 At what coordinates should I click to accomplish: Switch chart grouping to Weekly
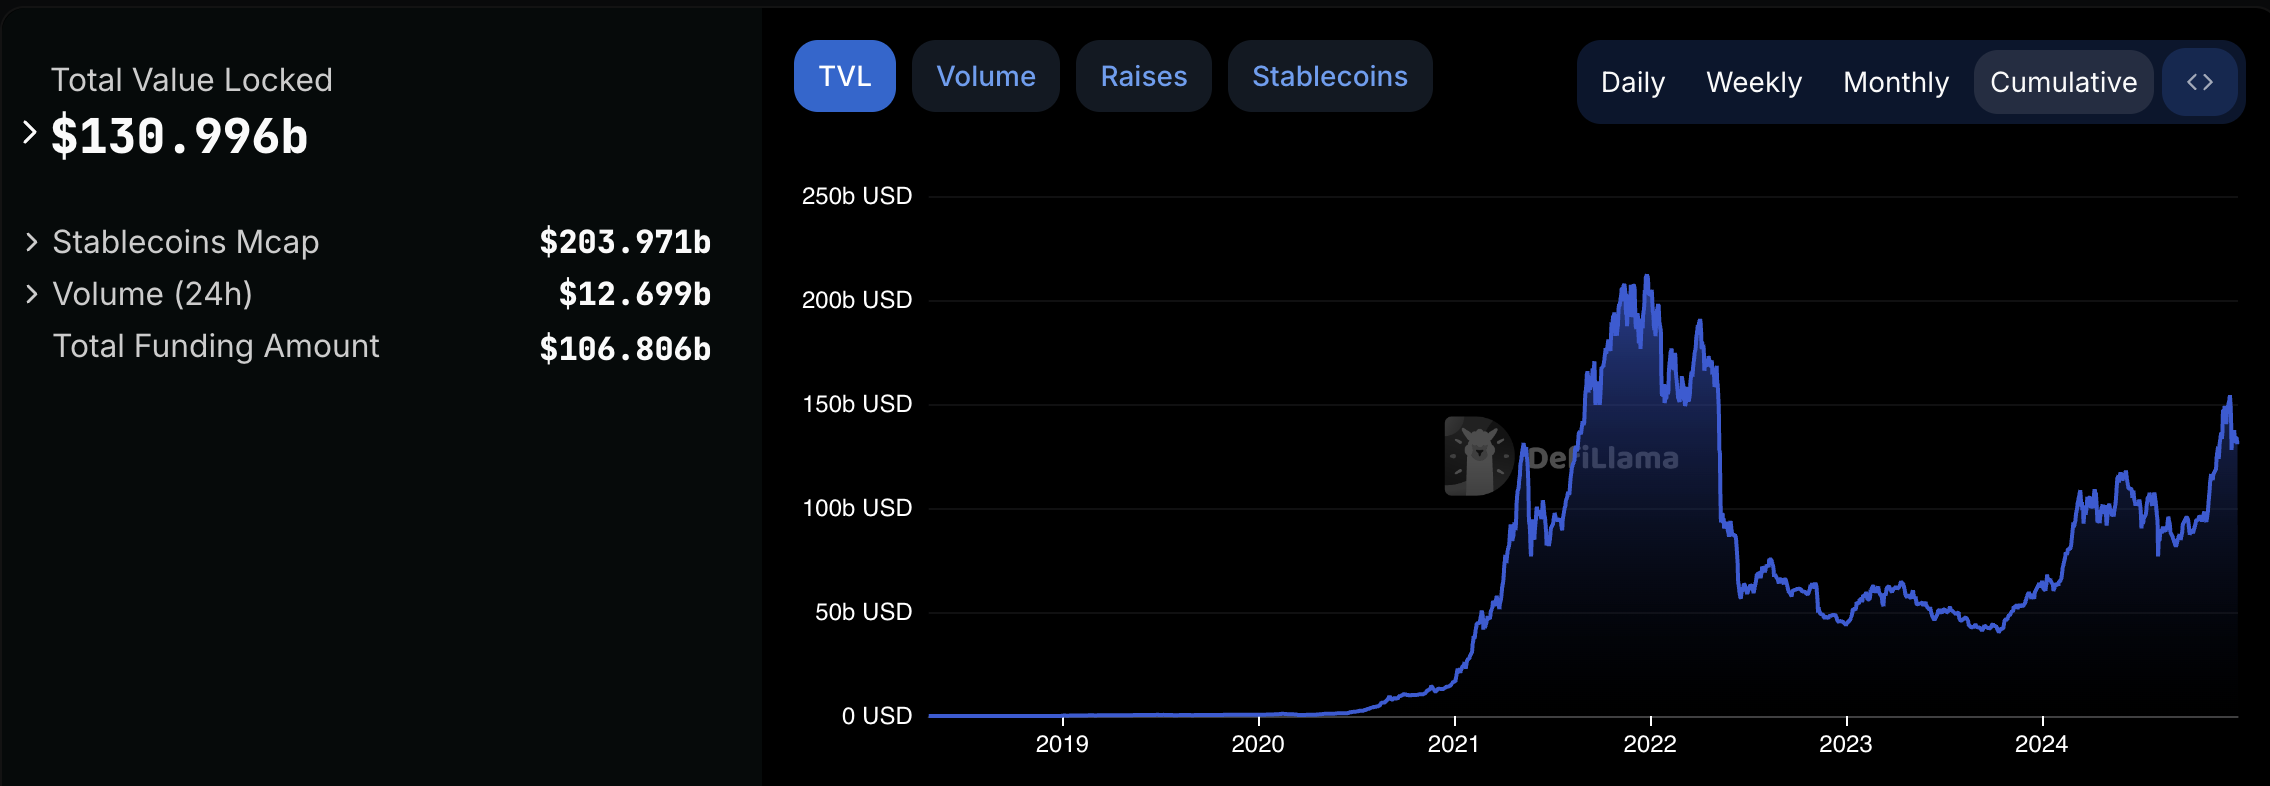pos(1753,82)
